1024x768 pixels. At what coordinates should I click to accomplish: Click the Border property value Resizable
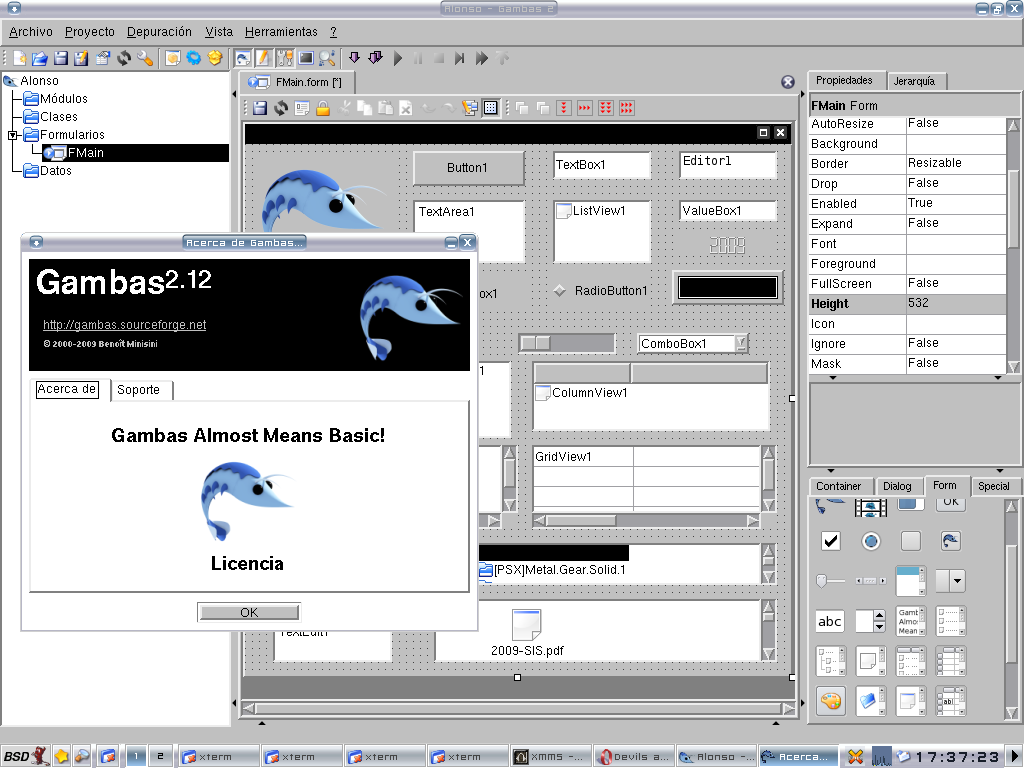[x=956, y=163]
